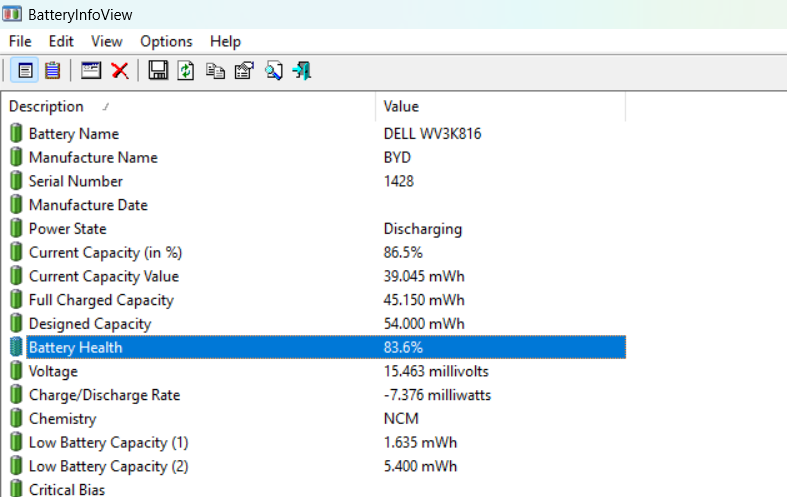Select the Manufacture Name row text
Viewport: 787px width, 497px height.
pyautogui.click(x=93, y=157)
